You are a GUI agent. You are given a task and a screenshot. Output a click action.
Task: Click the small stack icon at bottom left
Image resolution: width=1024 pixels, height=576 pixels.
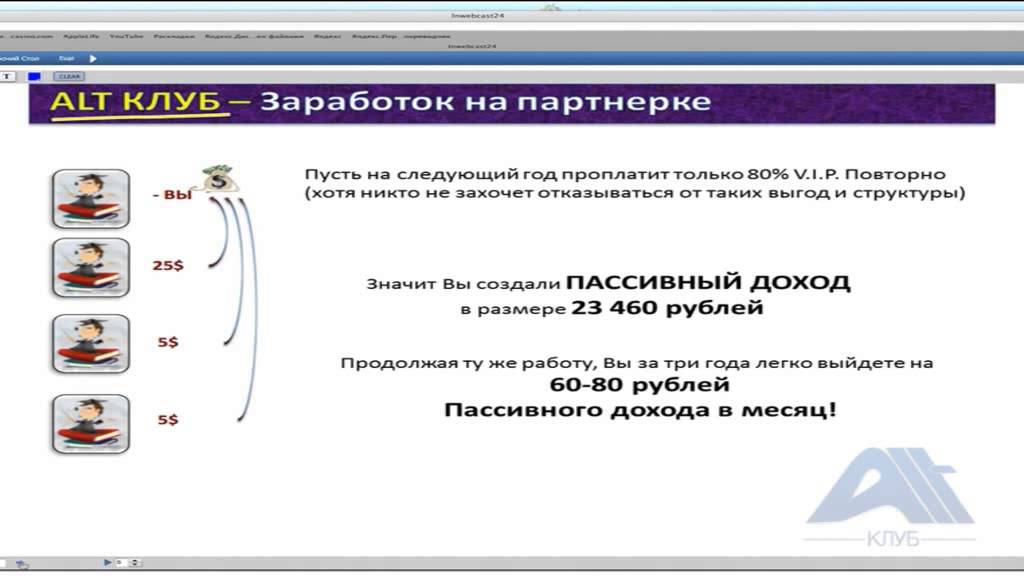[x=22, y=564]
